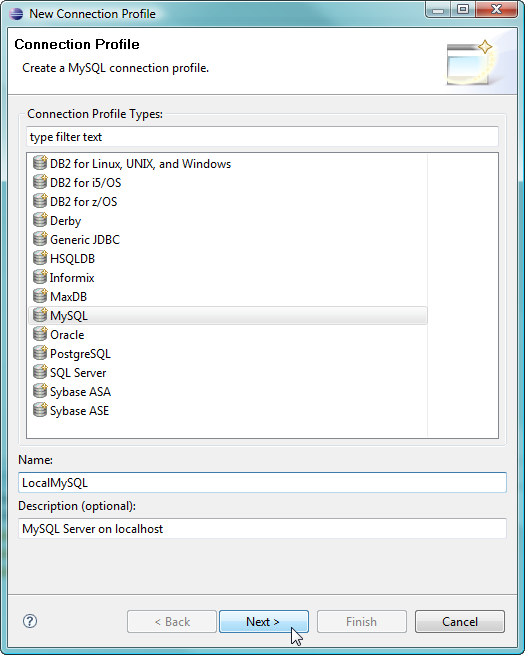Click the MySQL database icon
Image resolution: width=525 pixels, height=655 pixels.
click(40, 315)
